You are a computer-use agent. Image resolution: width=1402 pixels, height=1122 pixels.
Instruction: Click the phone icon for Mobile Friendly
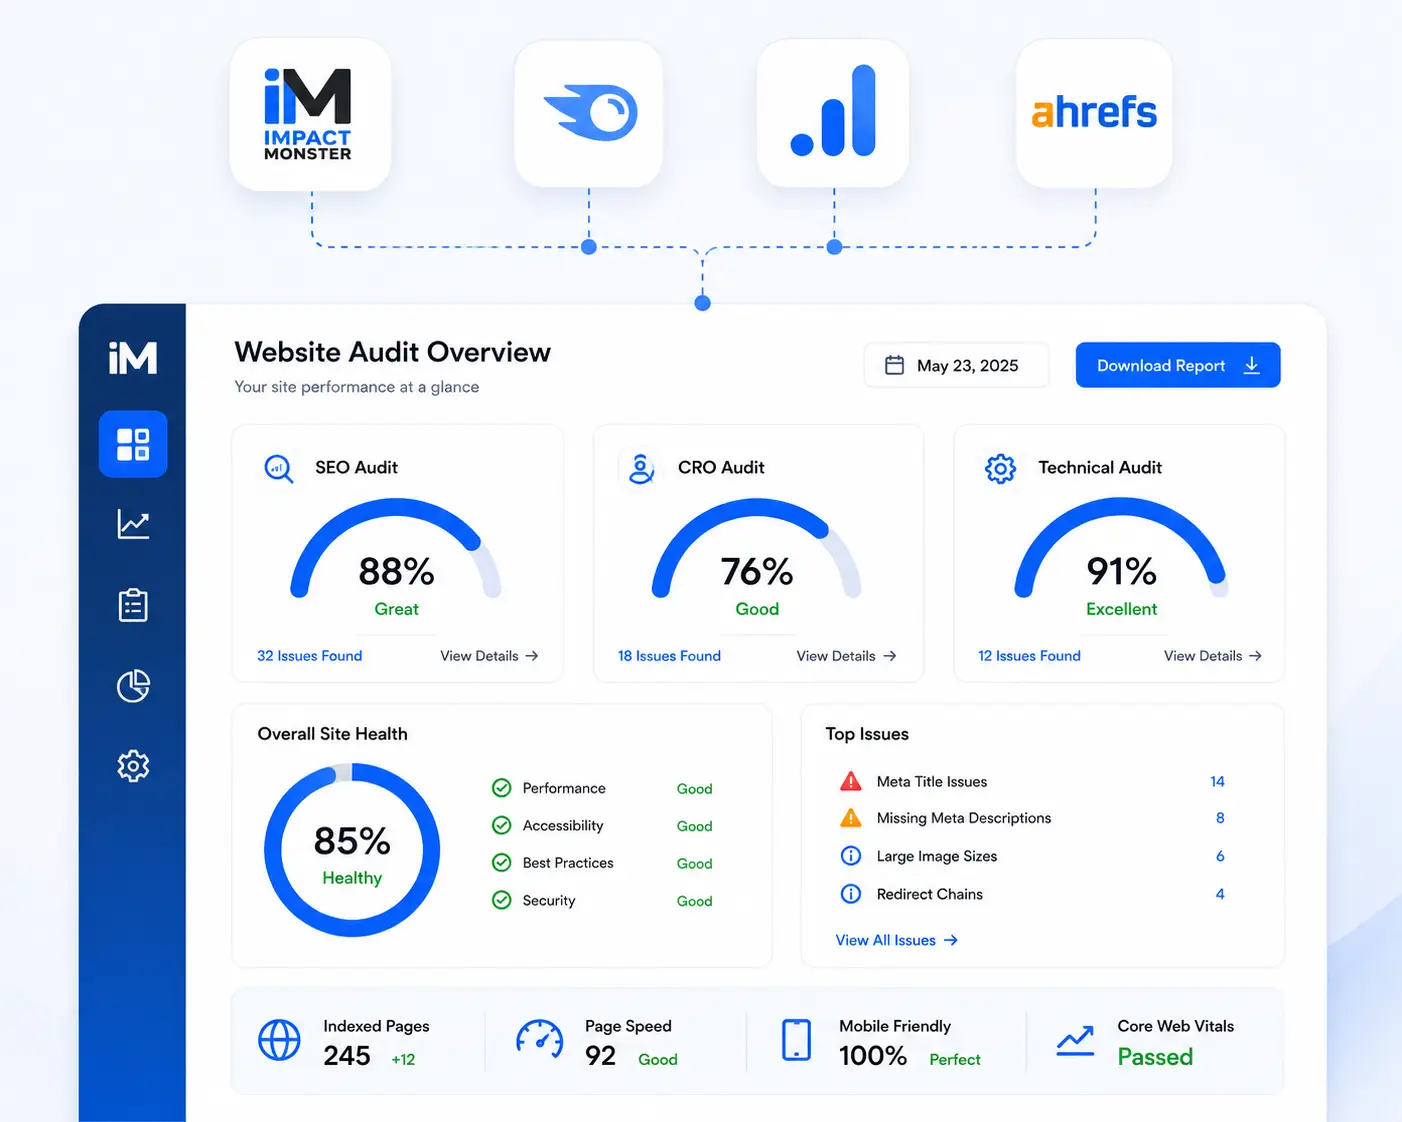pyautogui.click(x=796, y=1040)
